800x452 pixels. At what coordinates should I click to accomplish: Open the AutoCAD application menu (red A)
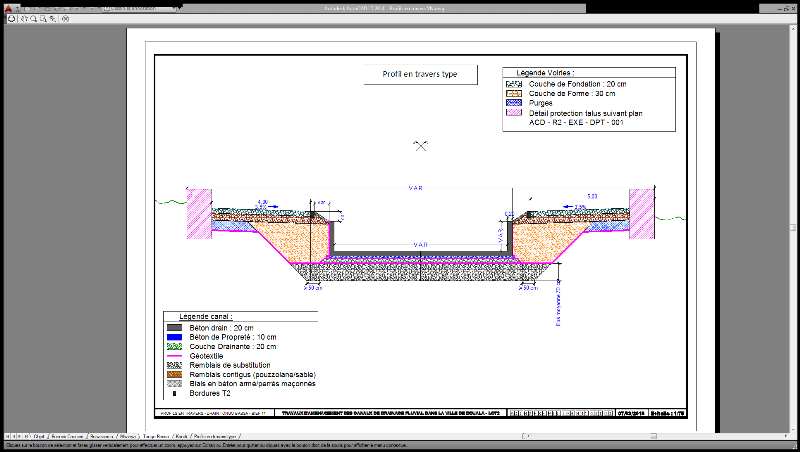[7, 6]
